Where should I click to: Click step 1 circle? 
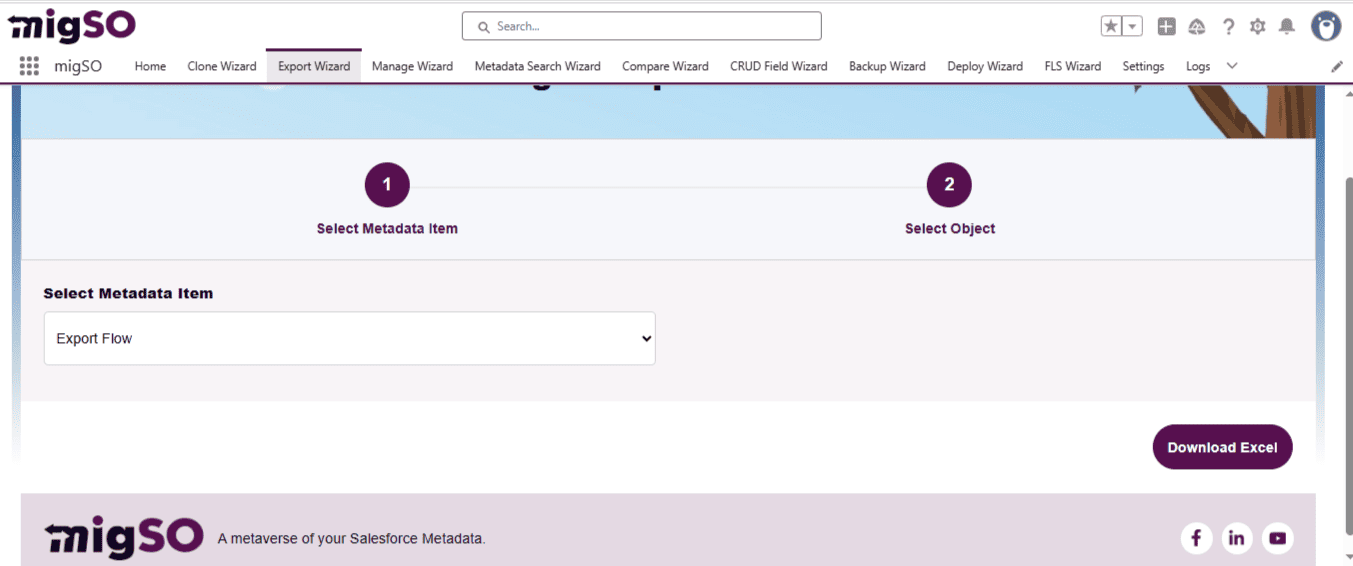tap(387, 185)
